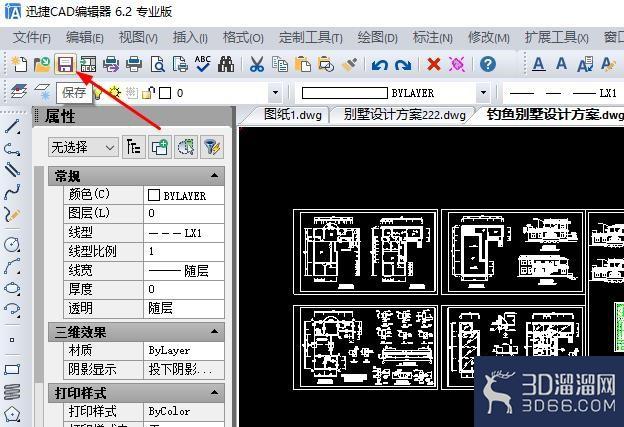624x427 pixels.
Task: Click the Paste clipboard icon
Action: (x=303, y=64)
